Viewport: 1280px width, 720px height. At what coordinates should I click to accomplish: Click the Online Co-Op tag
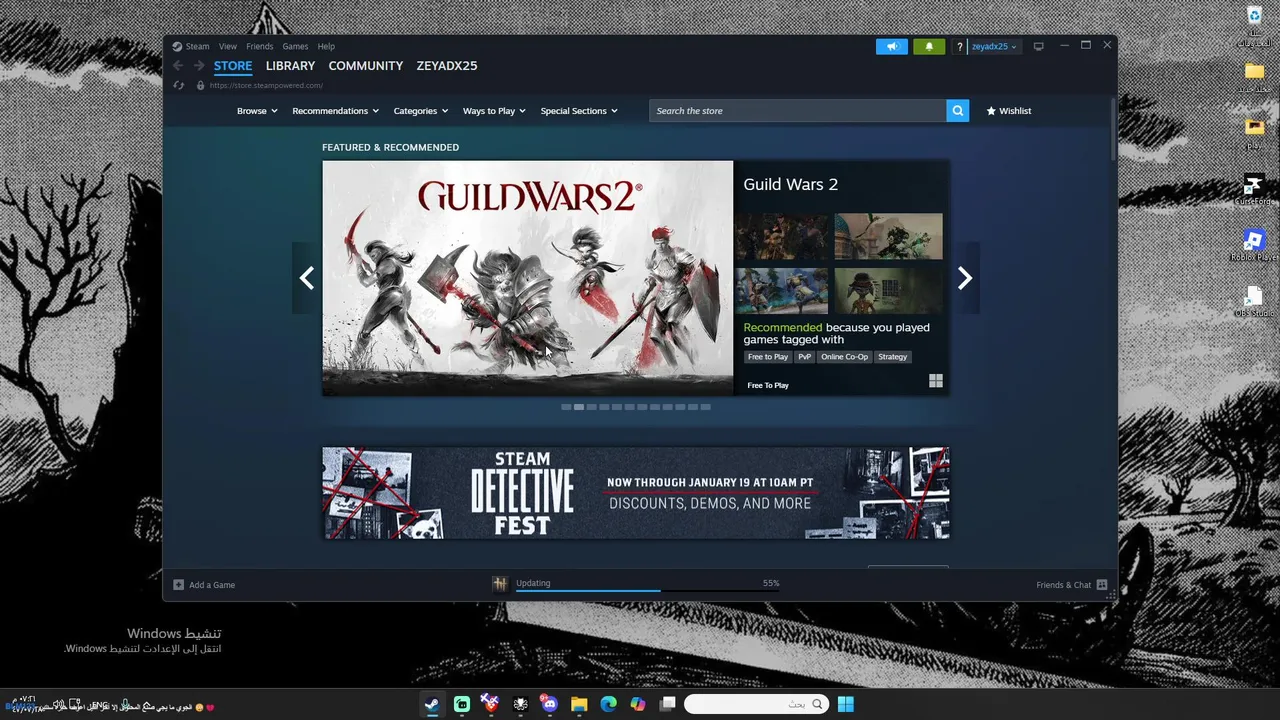tap(845, 357)
